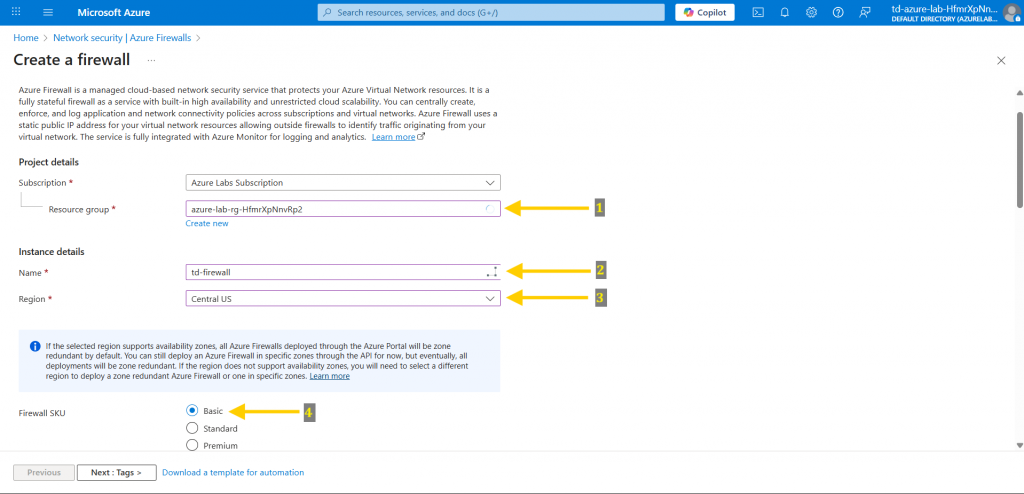The width and height of the screenshot is (1024, 494).
Task: Open the Azure apps grid icon
Action: point(16,12)
